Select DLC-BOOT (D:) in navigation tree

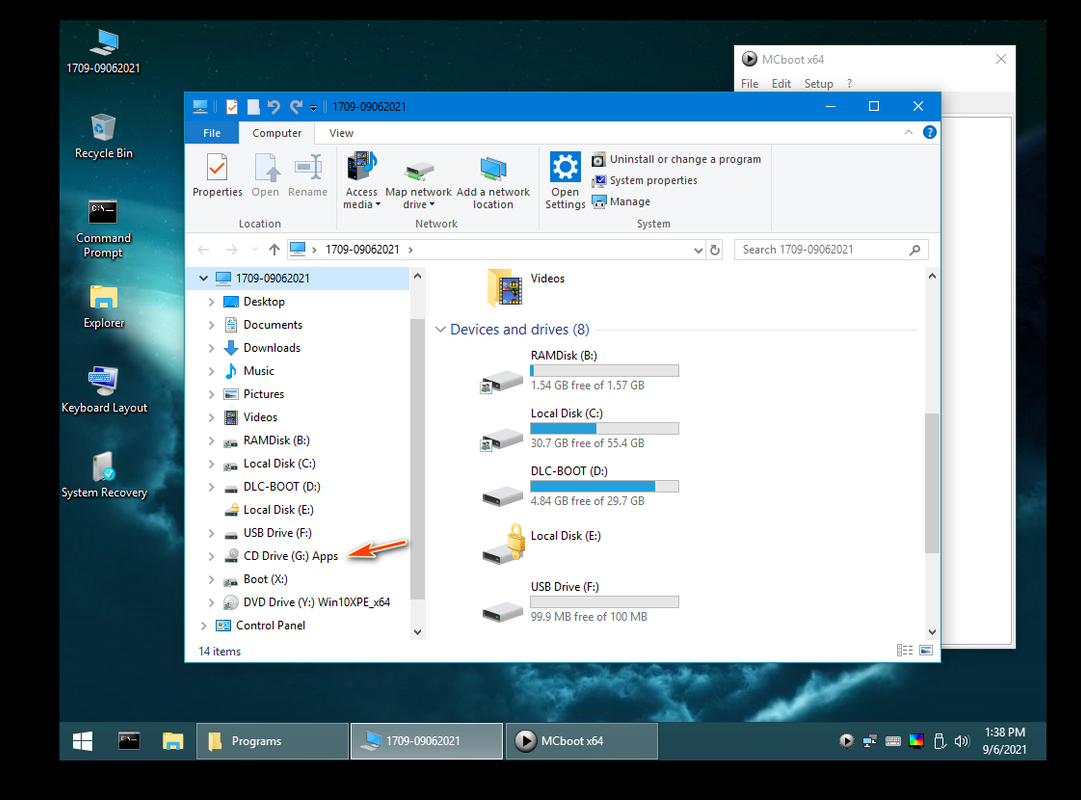click(x=281, y=487)
